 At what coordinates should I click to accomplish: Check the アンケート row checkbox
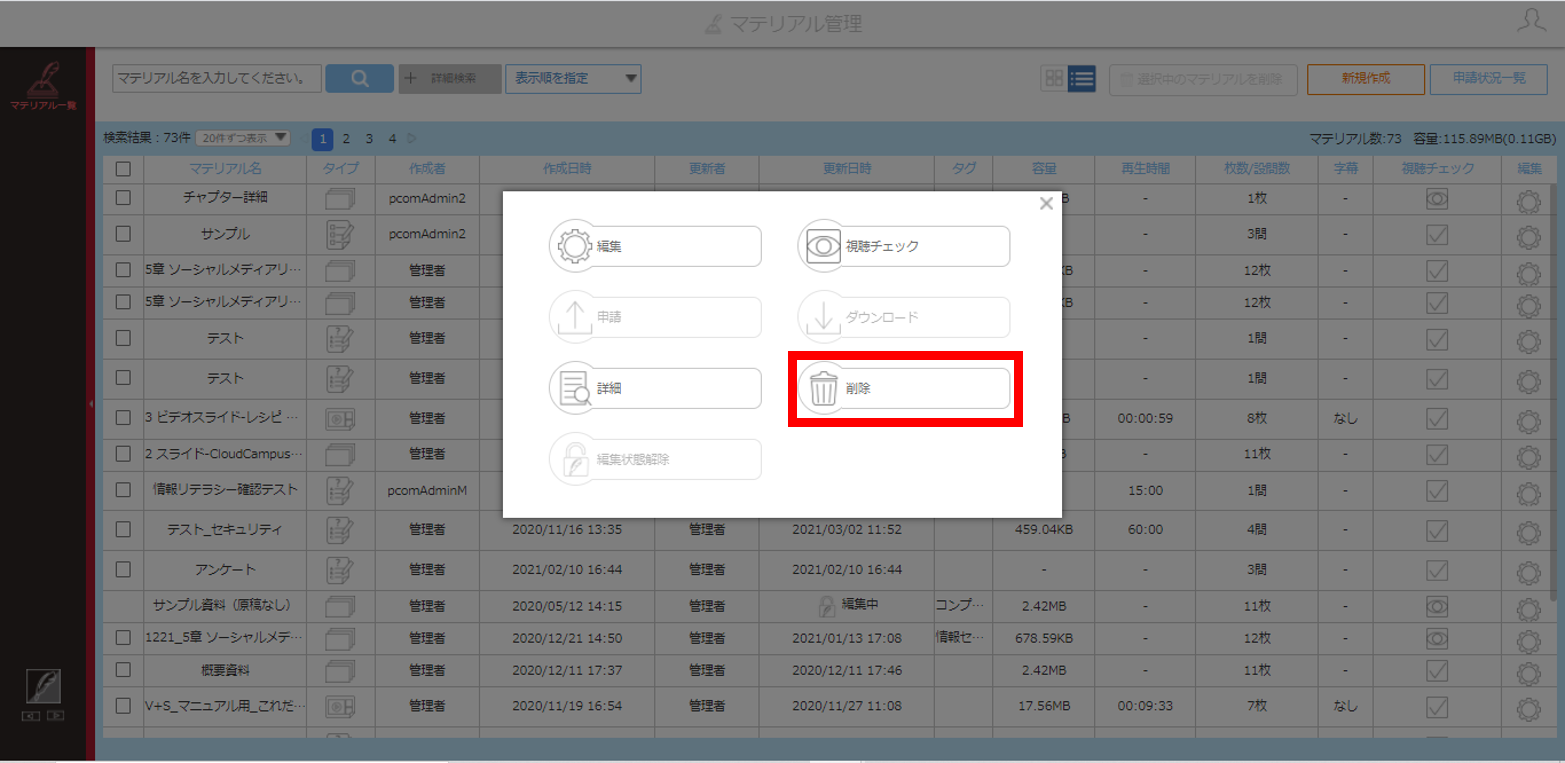pos(123,569)
